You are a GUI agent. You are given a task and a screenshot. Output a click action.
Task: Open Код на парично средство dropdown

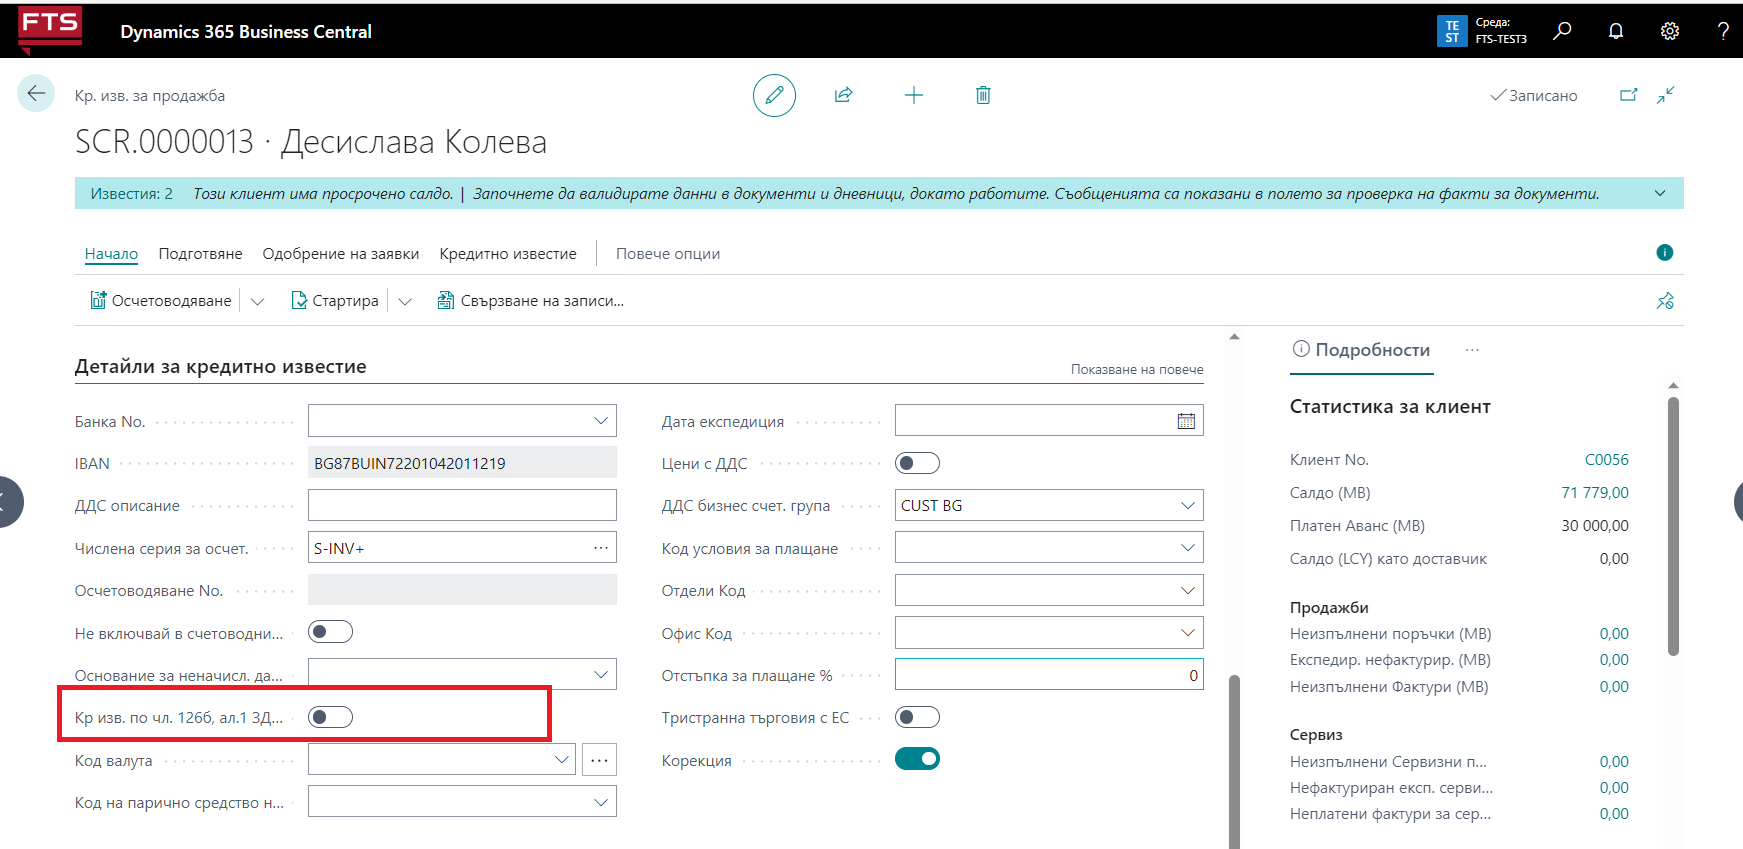tap(601, 802)
